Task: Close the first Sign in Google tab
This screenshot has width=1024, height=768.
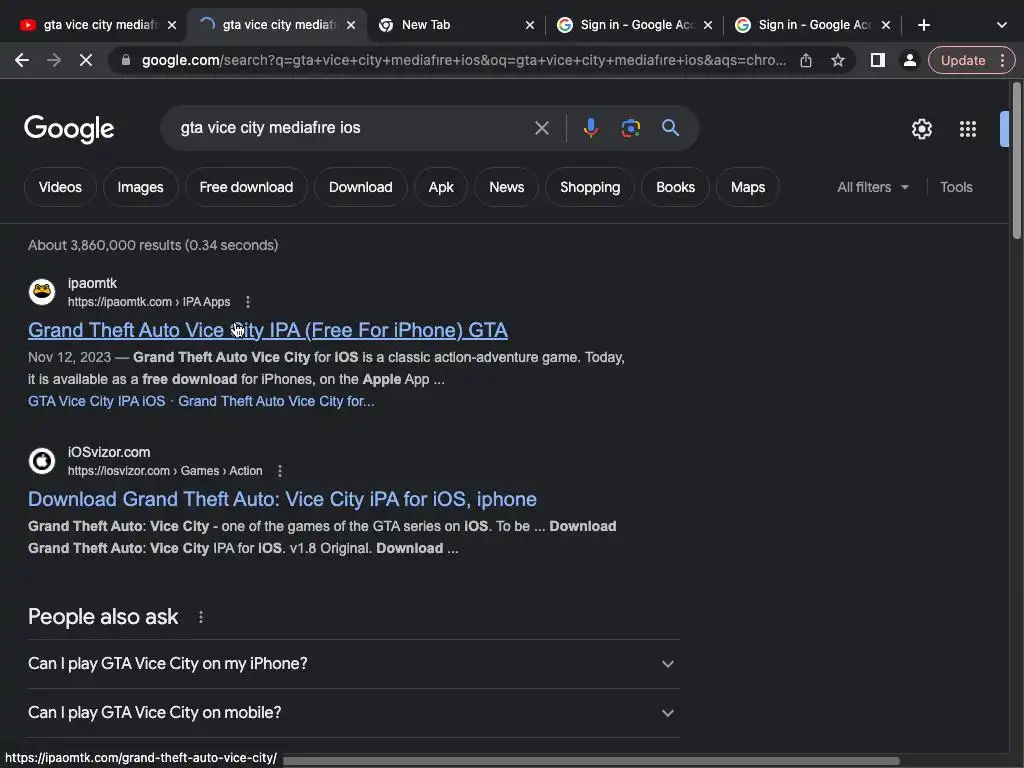Action: 708,25
